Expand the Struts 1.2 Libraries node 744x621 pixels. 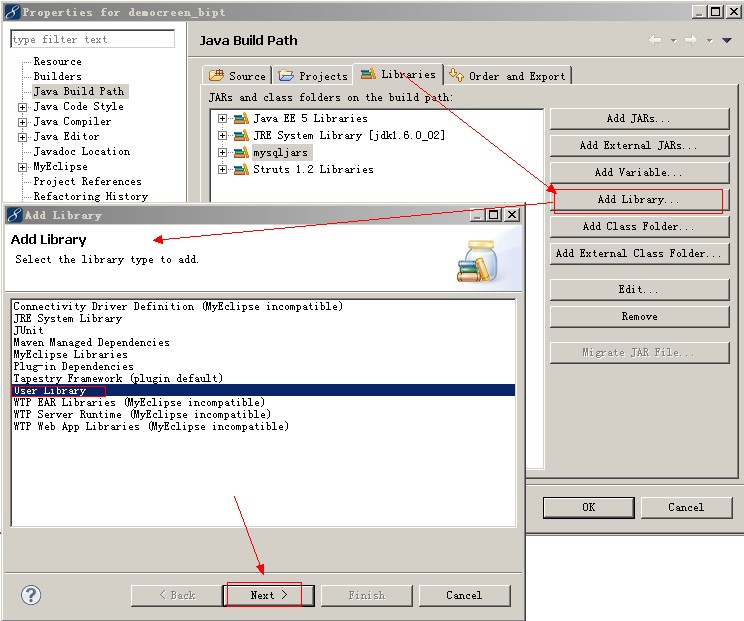(x=223, y=169)
